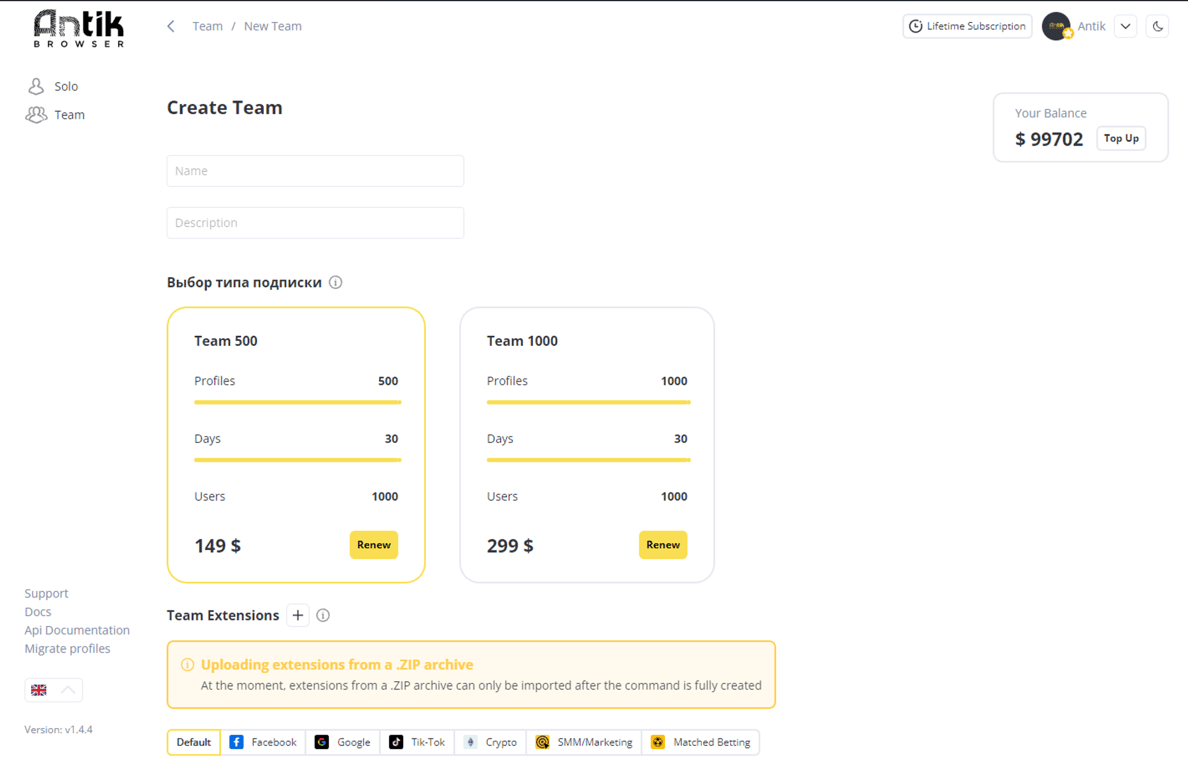Switch to the Default extensions tab
Viewport: 1188px width, 768px height.
tap(194, 742)
